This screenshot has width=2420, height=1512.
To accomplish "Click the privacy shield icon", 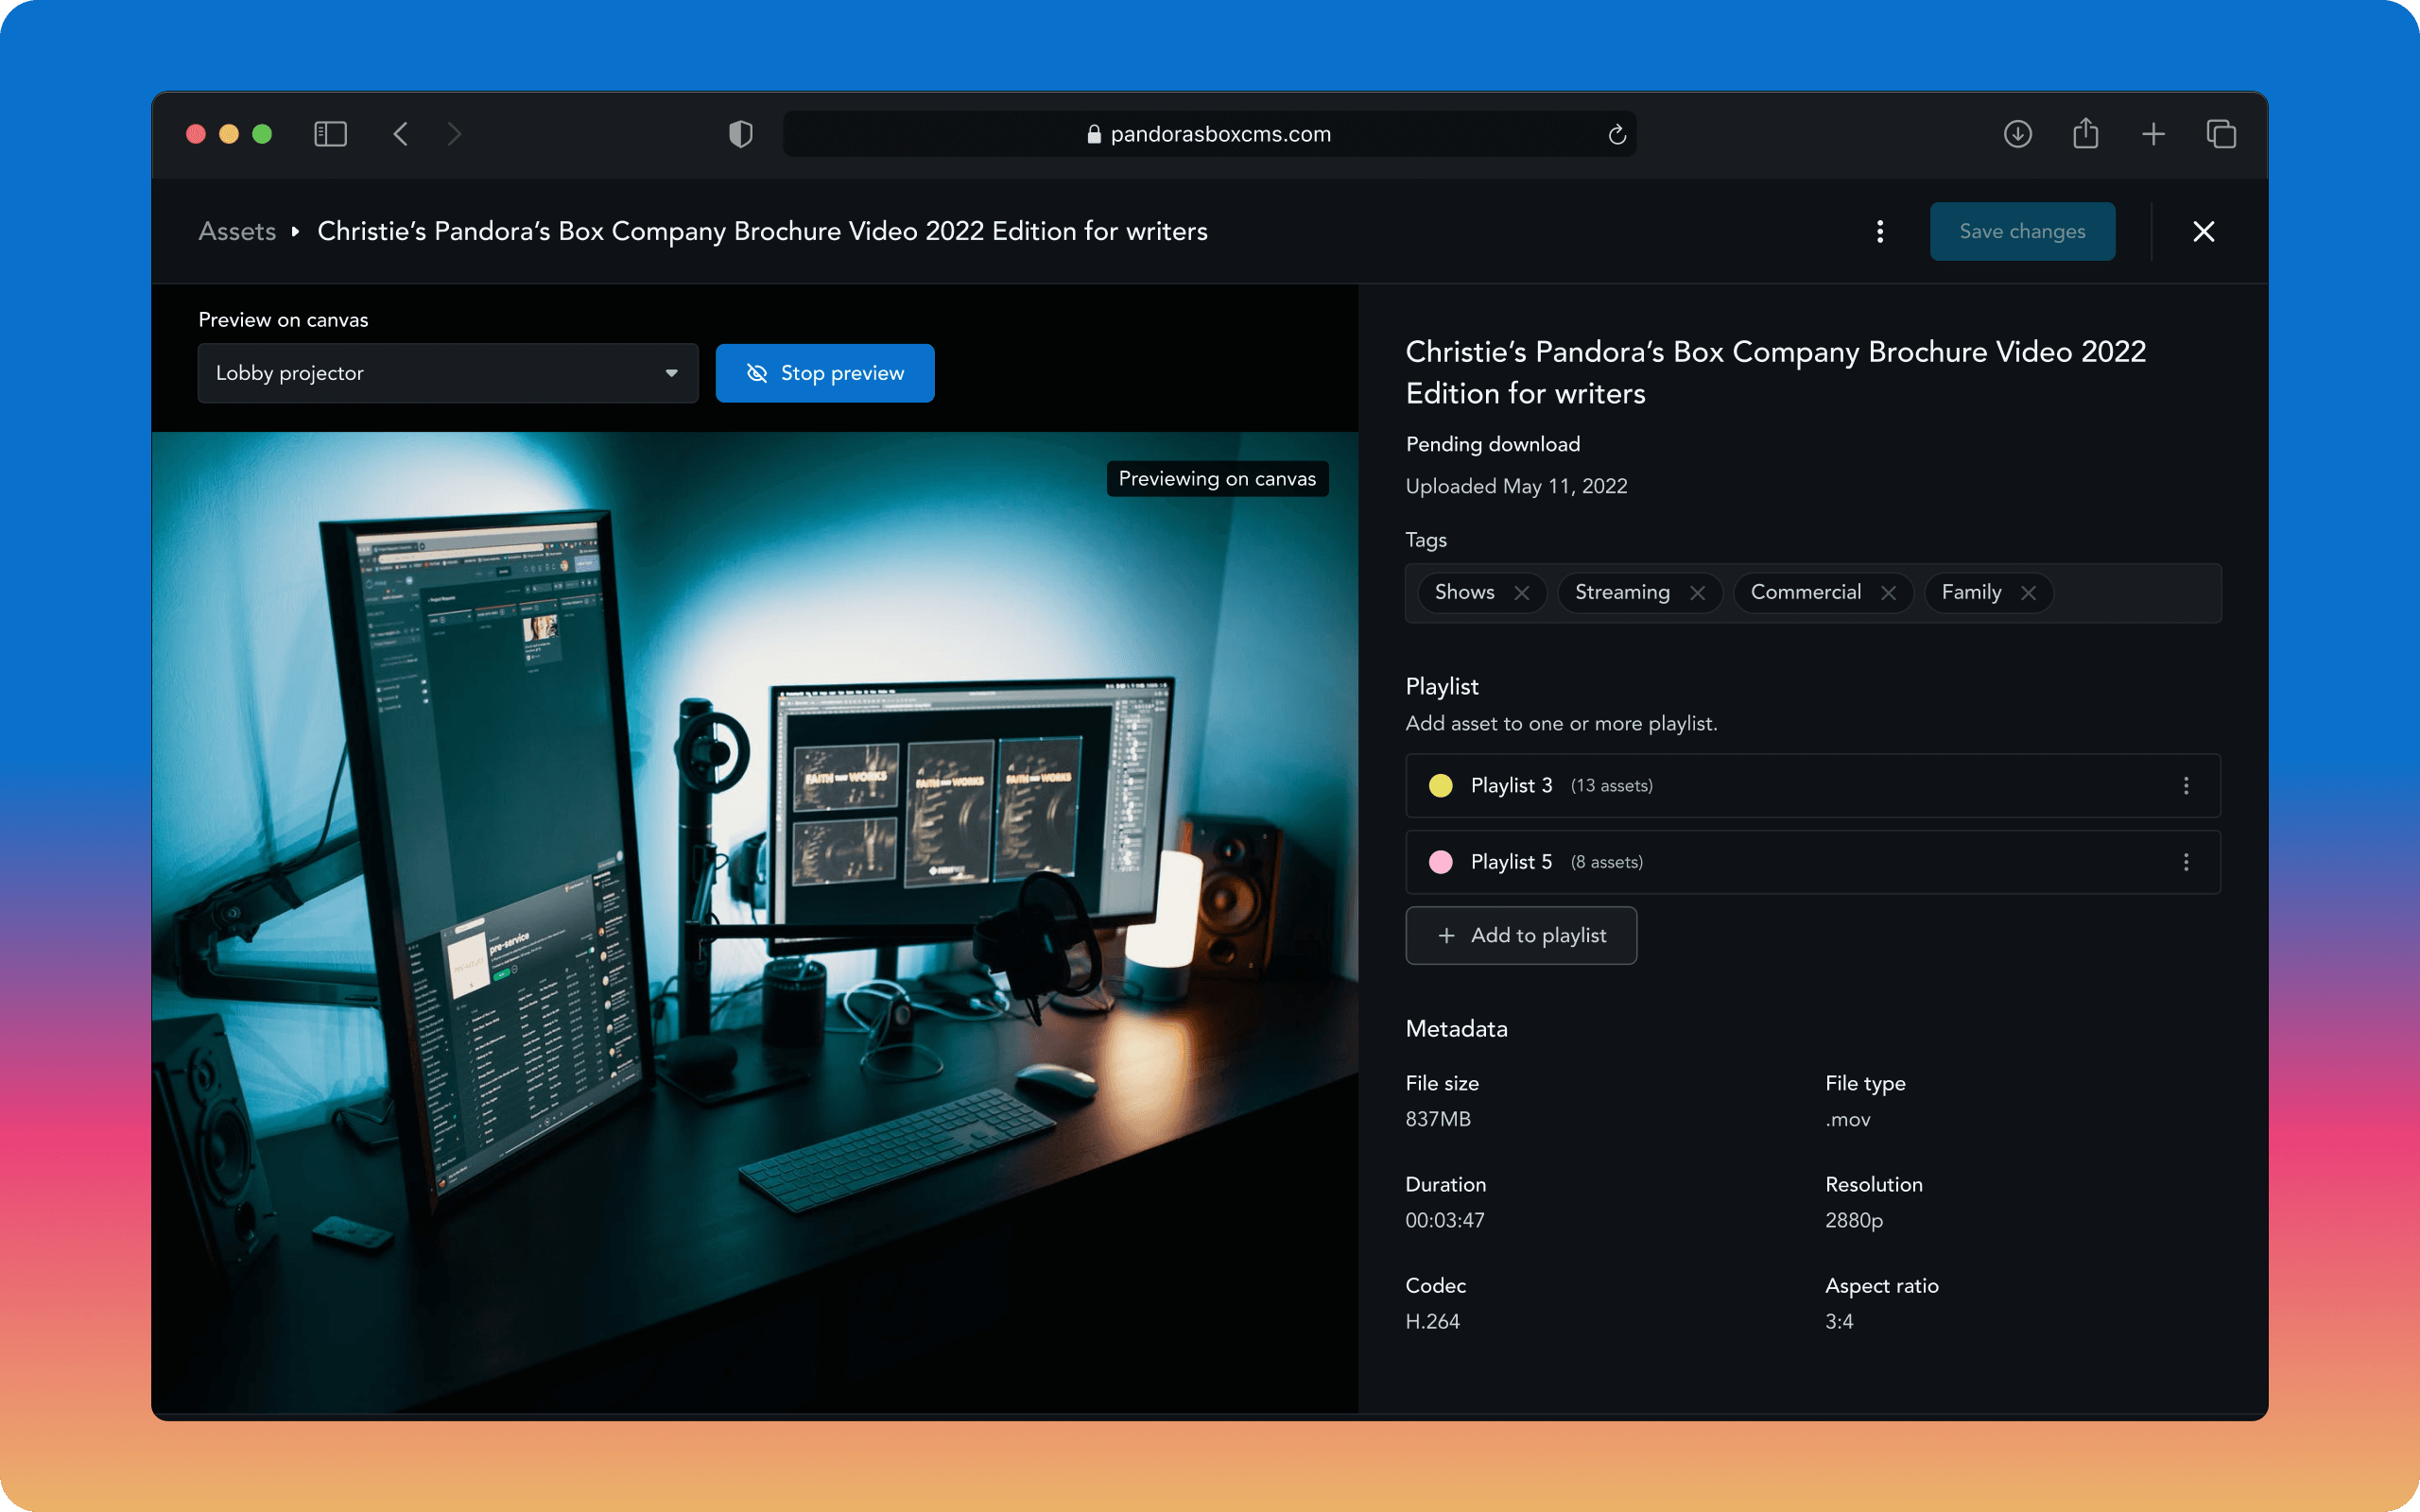I will 740,134.
